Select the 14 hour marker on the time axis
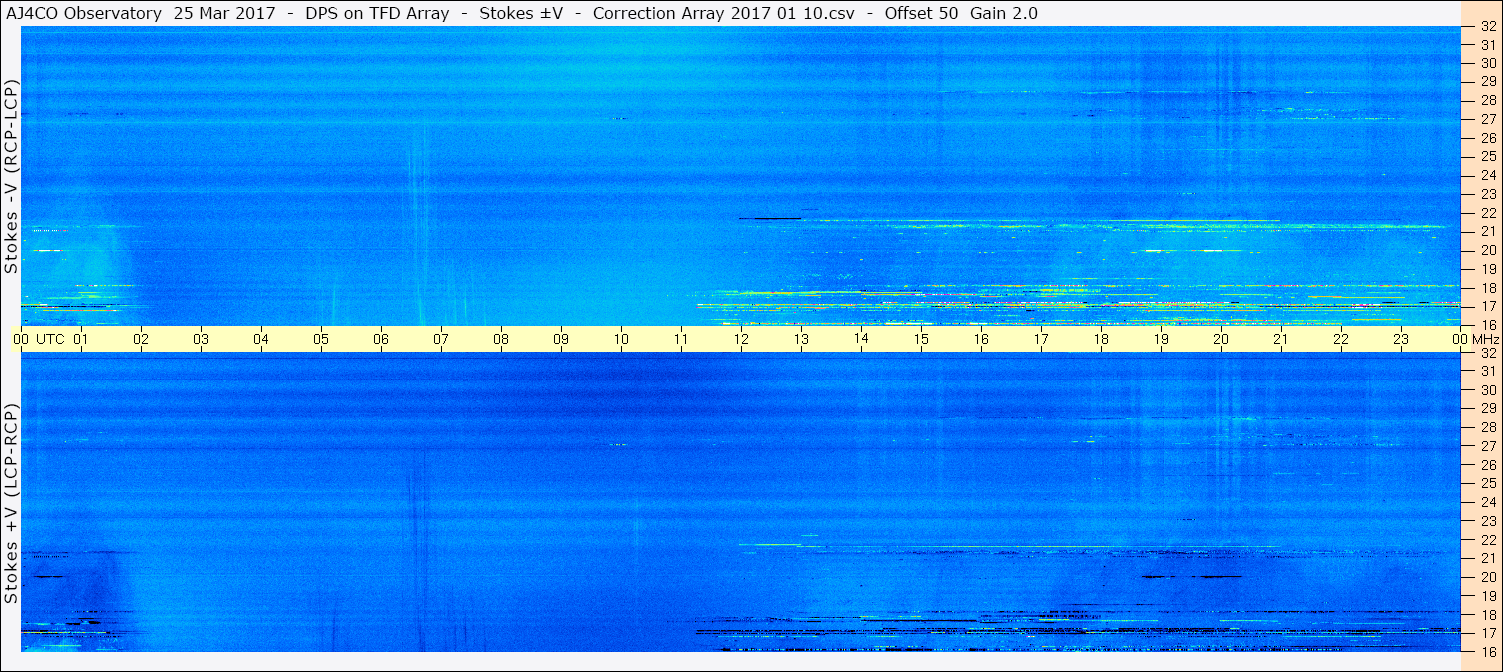Screen dimensions: 1503x672 point(861,339)
